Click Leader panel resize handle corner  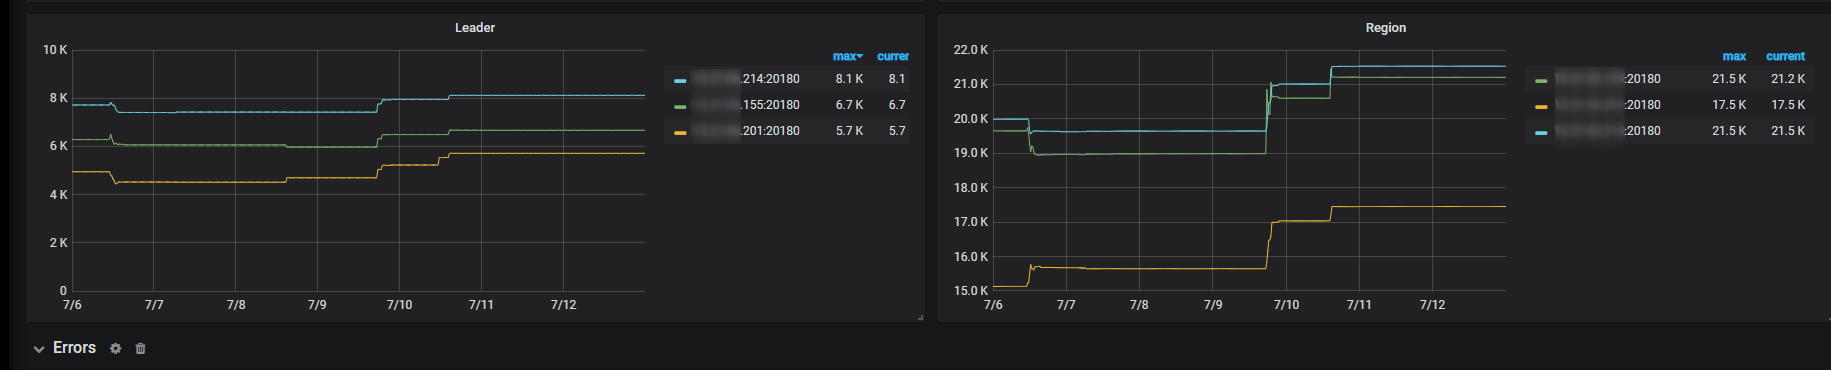920,317
